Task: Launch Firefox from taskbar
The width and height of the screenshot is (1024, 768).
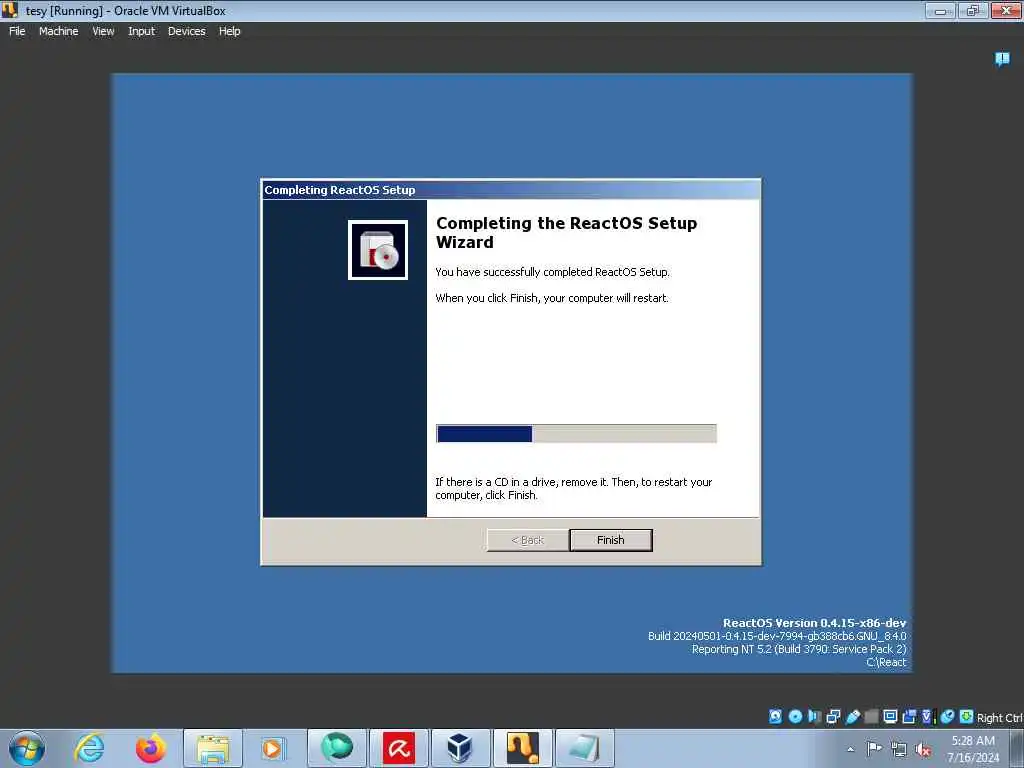Action: tap(150, 748)
